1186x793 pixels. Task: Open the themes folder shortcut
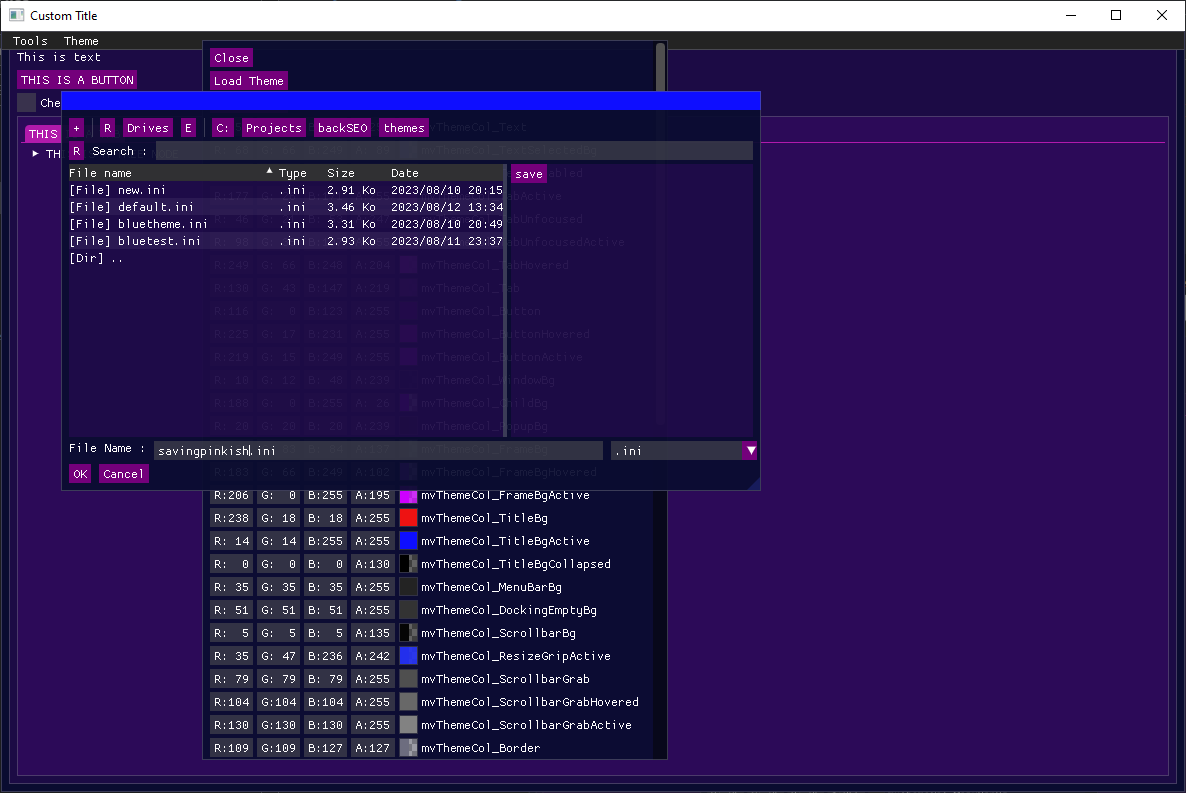point(403,127)
